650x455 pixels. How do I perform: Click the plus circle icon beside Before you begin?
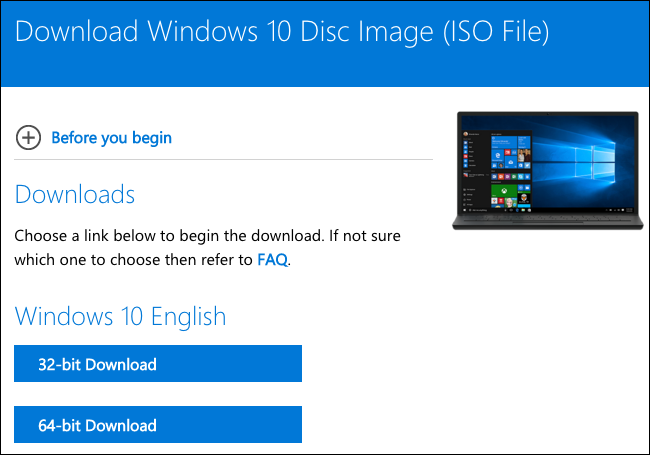[x=28, y=138]
